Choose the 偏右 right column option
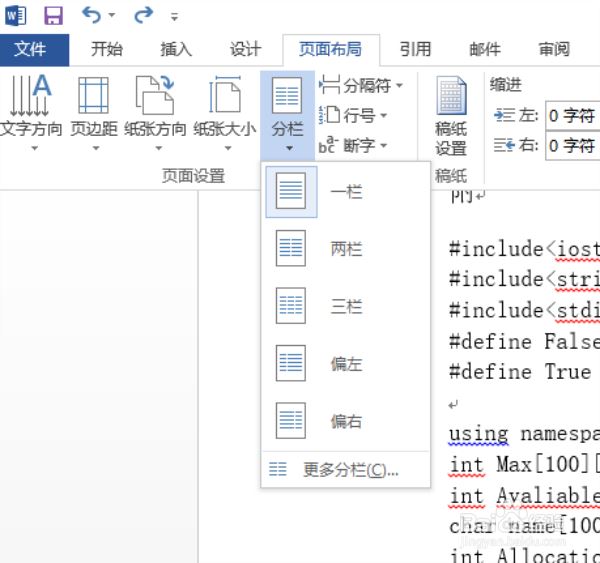The image size is (600, 563). 346,421
